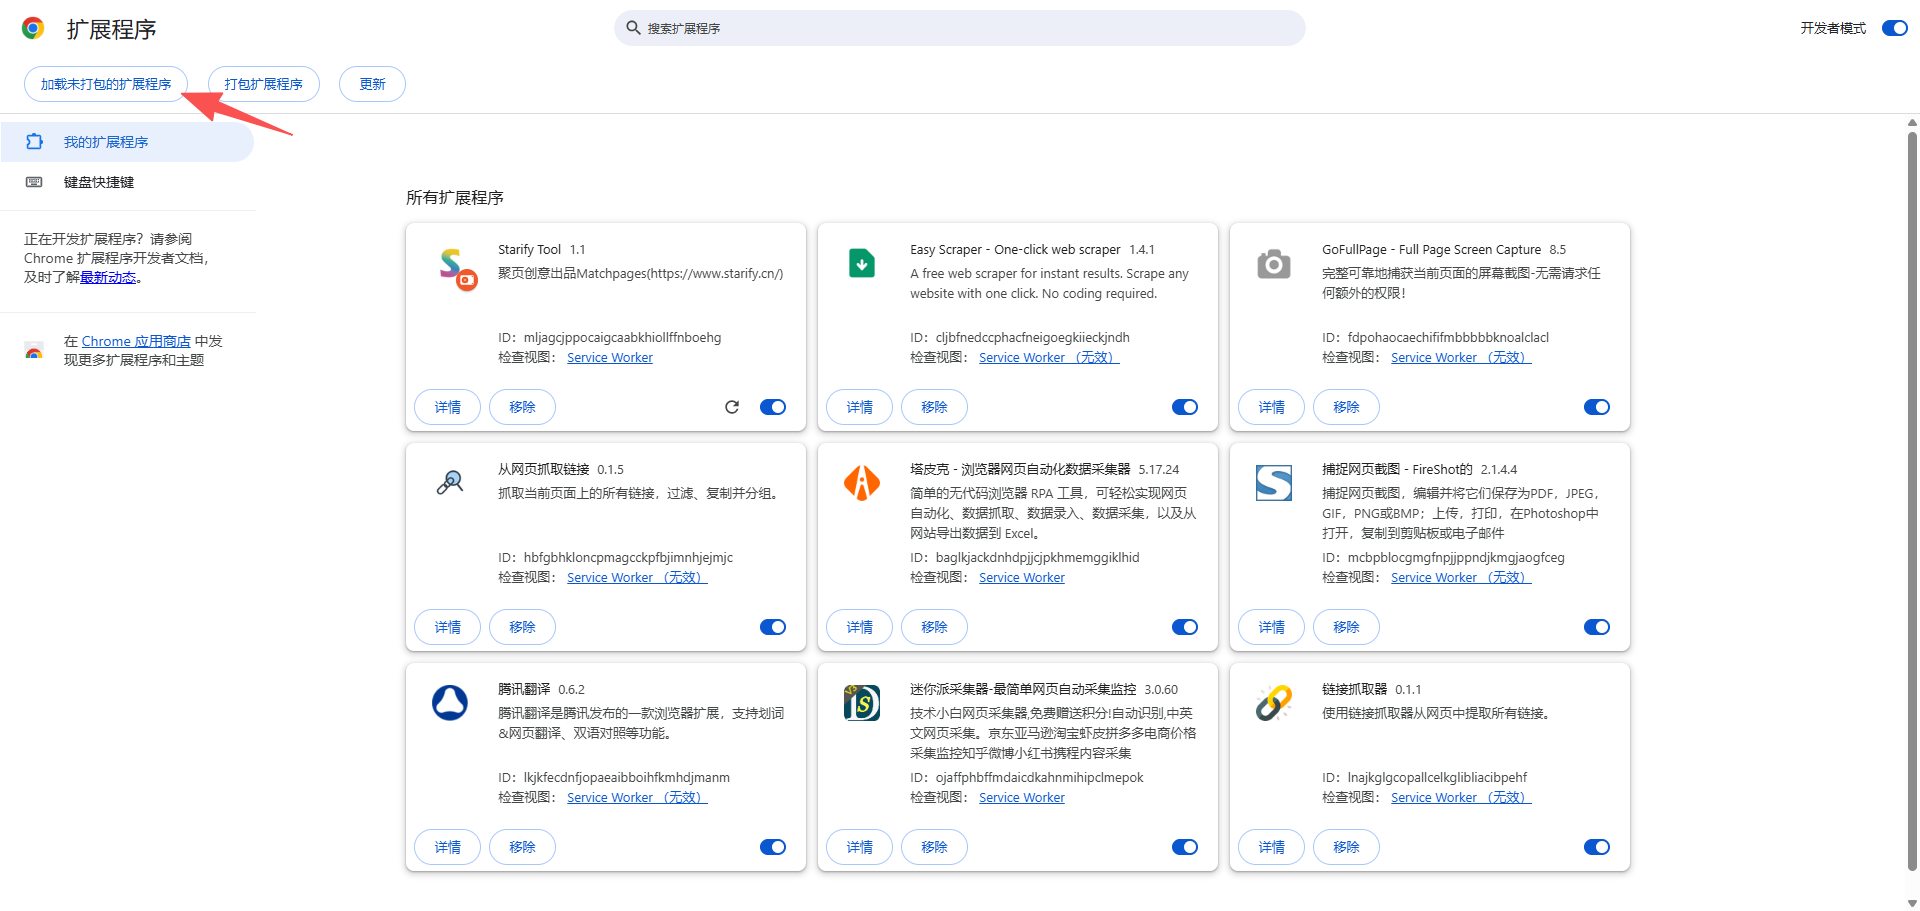Click the Starify Tool extension icon
This screenshot has width=1920, height=911.
(459, 268)
